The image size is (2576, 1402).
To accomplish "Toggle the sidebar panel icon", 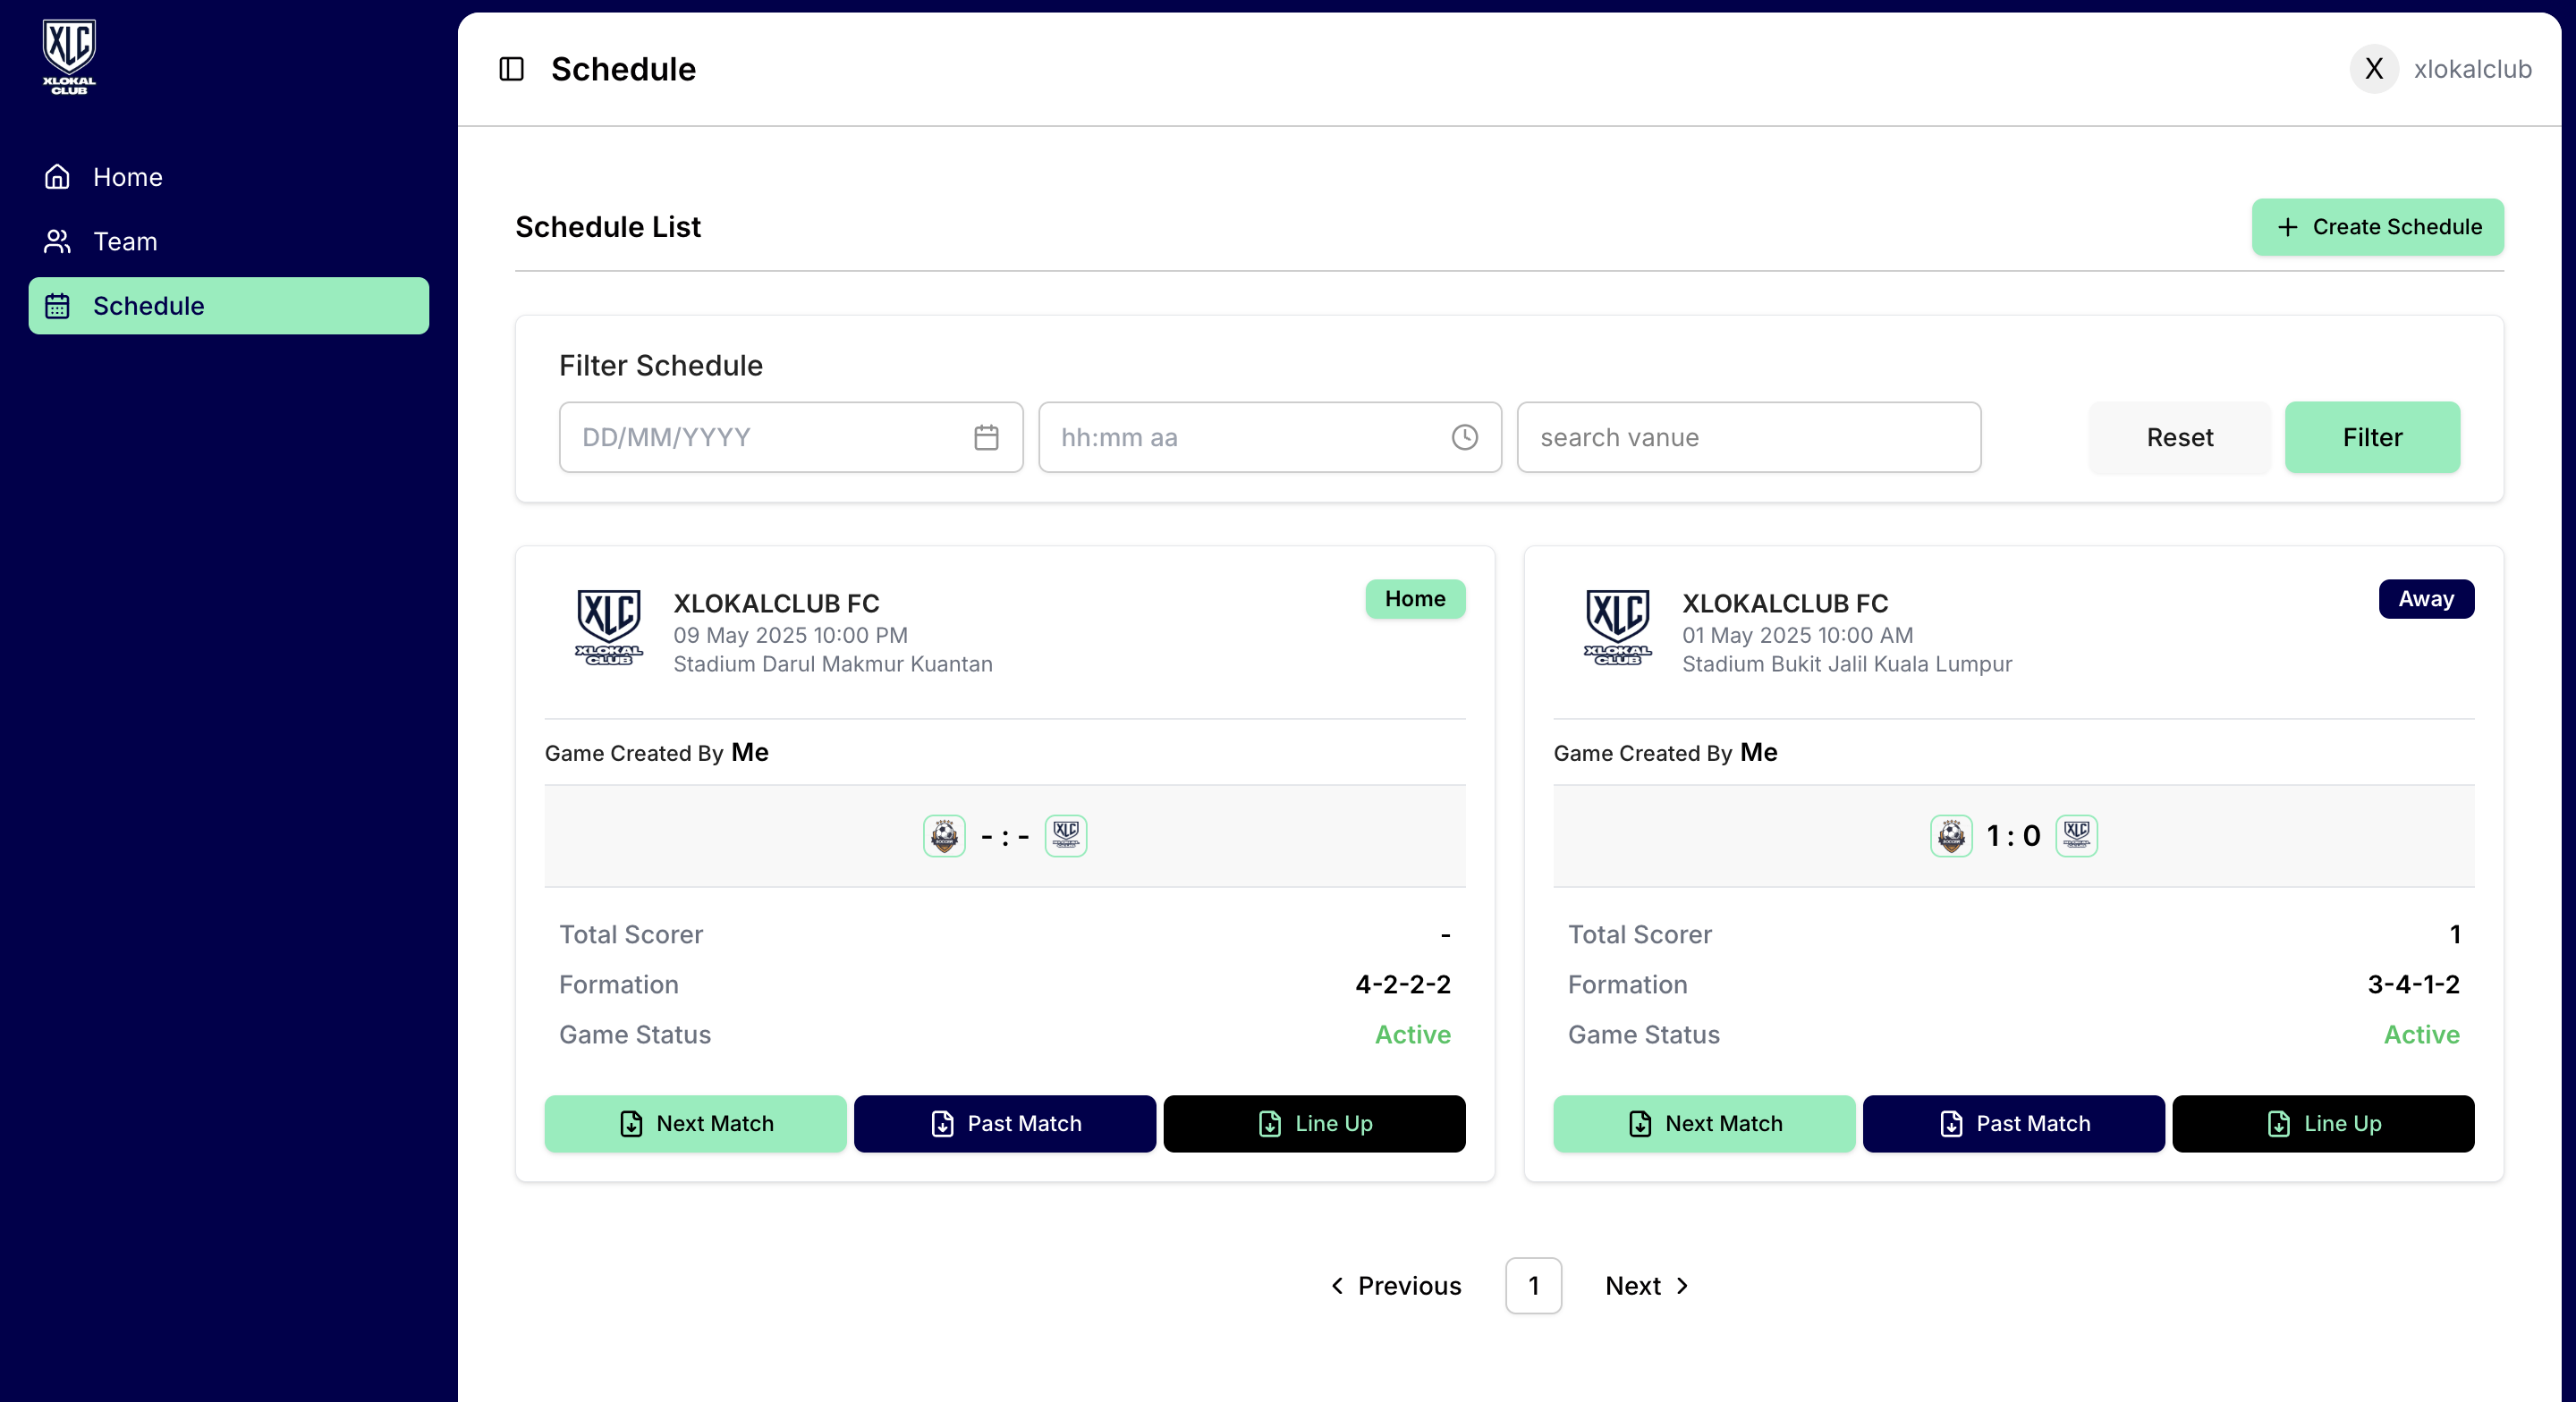I will (511, 69).
